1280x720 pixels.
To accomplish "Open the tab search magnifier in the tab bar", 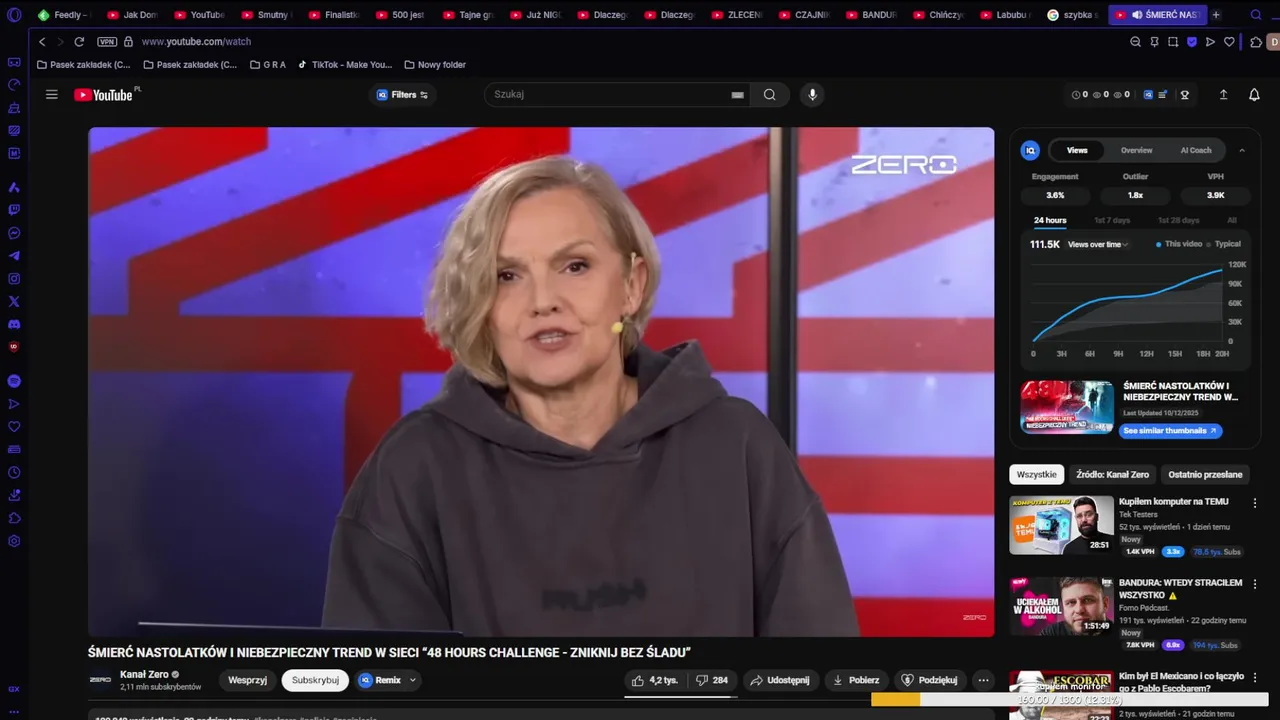I will (x=1256, y=15).
